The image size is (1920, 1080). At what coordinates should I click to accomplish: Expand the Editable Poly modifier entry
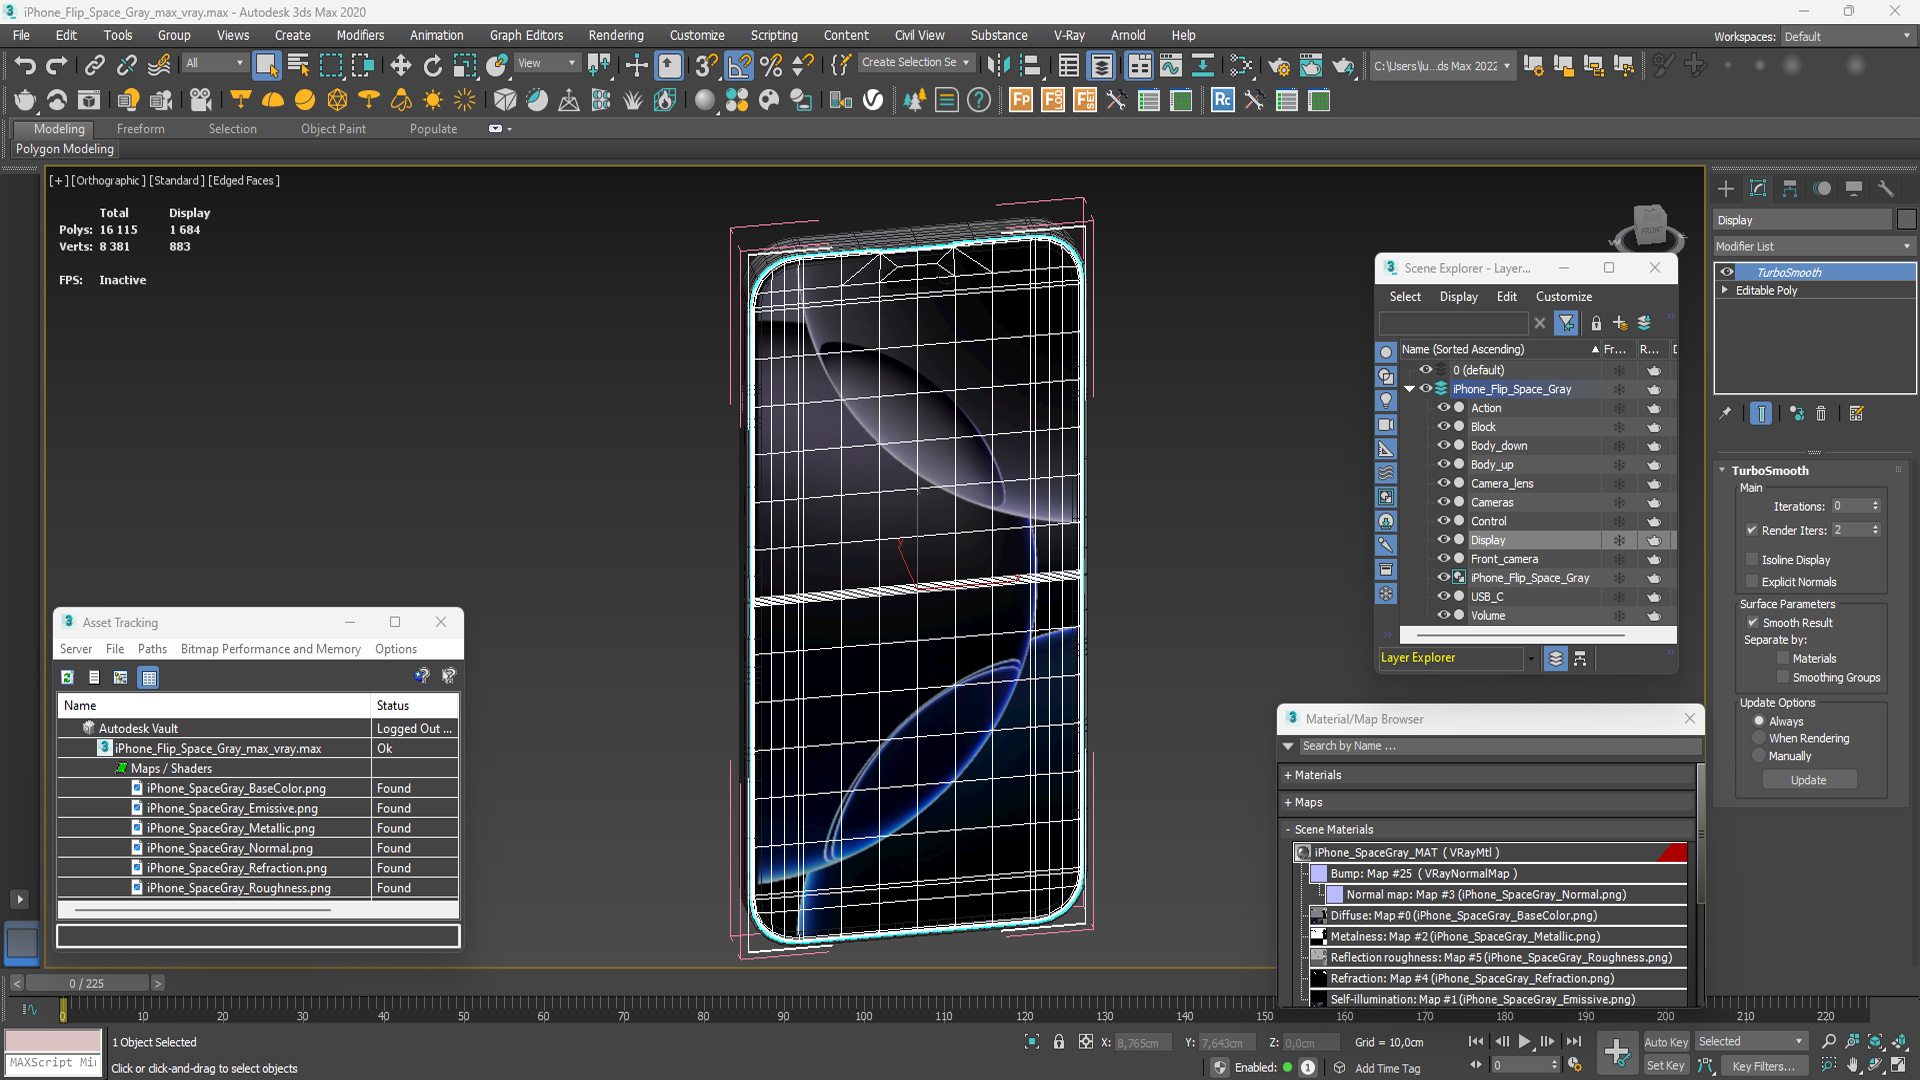pyautogui.click(x=1724, y=290)
